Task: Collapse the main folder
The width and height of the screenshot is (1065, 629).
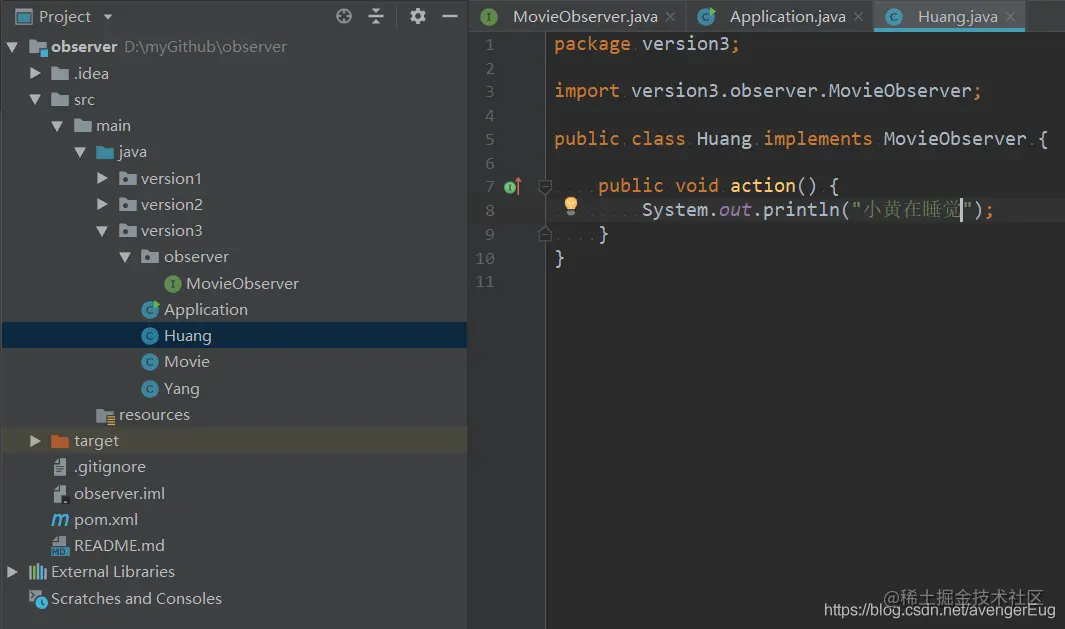Action: [x=58, y=126]
